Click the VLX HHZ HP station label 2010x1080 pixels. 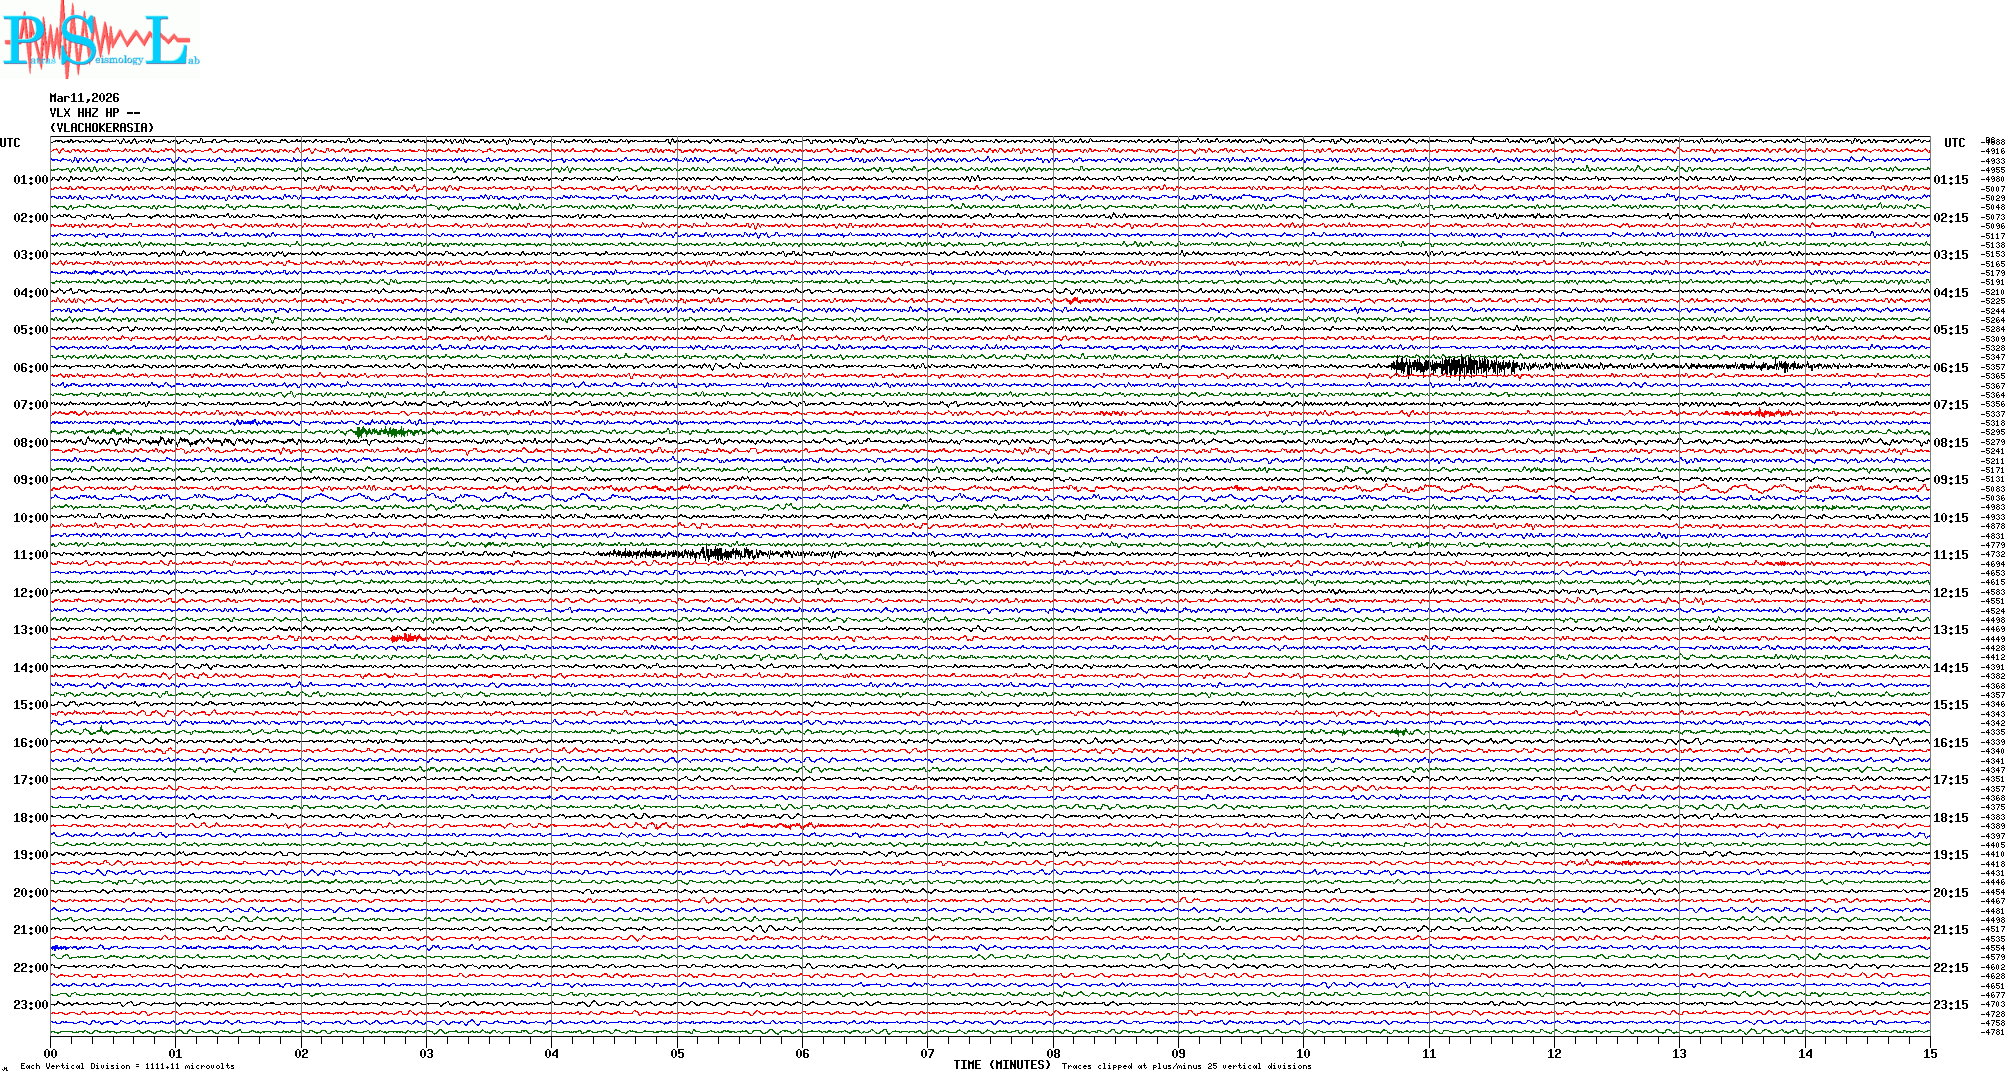95,113
